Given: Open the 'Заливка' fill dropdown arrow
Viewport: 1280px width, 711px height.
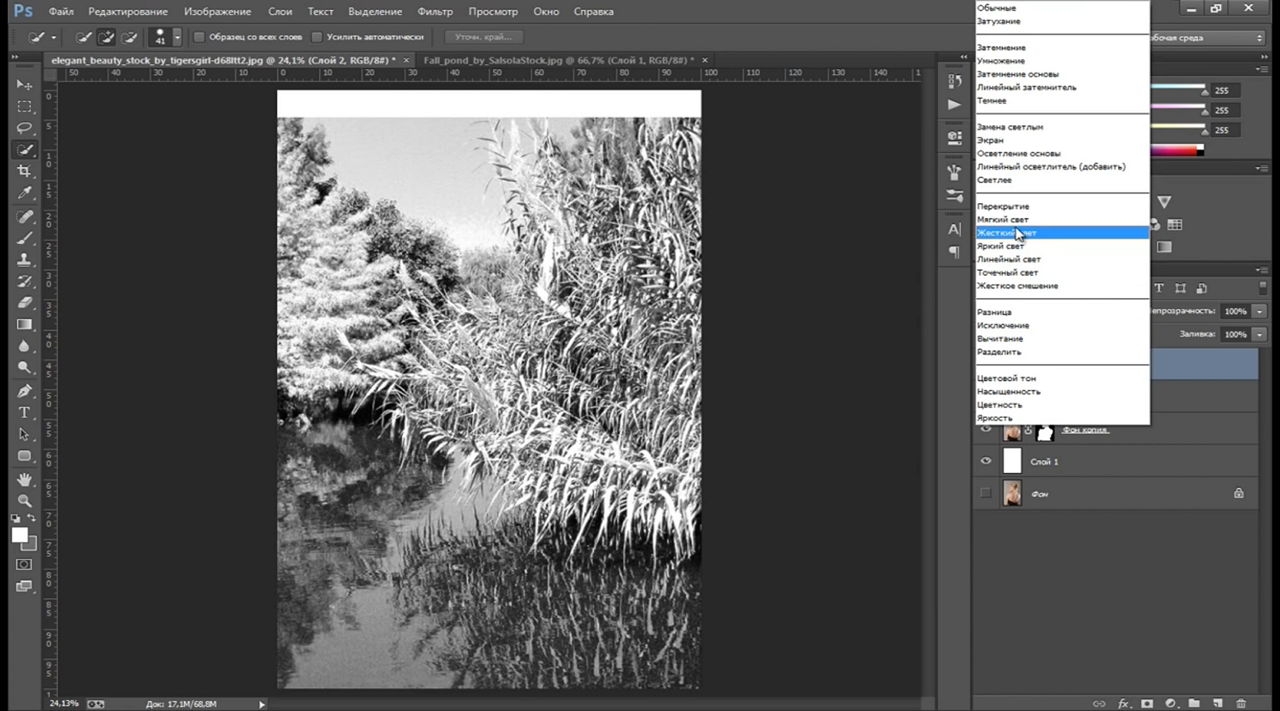Looking at the screenshot, I should pos(1260,334).
